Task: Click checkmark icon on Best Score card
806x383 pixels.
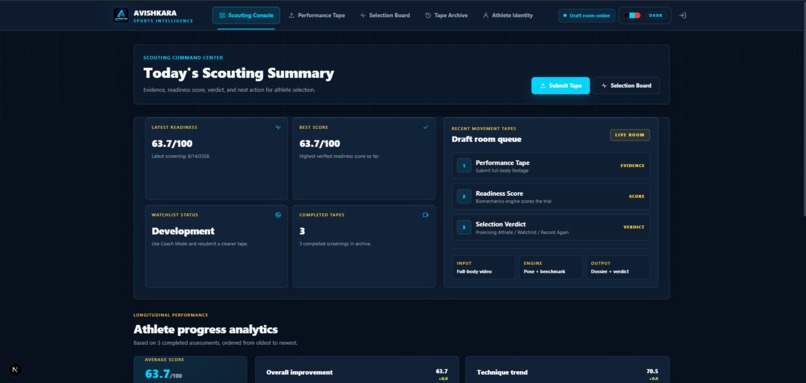Action: tap(426, 127)
